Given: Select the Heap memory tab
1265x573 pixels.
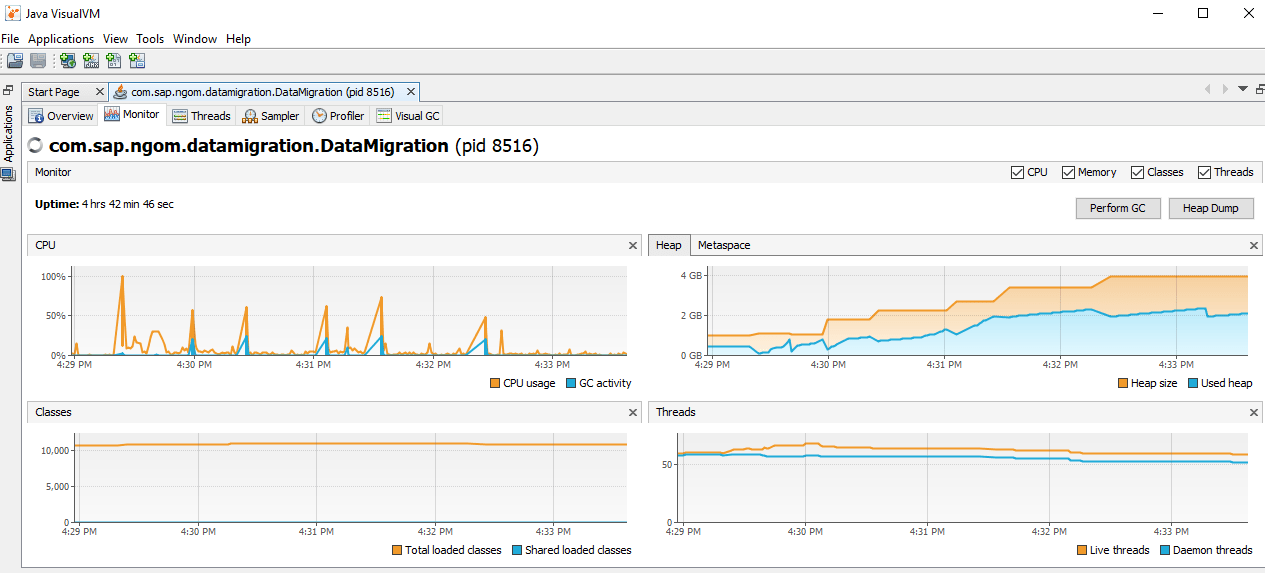Looking at the screenshot, I should (x=669, y=245).
